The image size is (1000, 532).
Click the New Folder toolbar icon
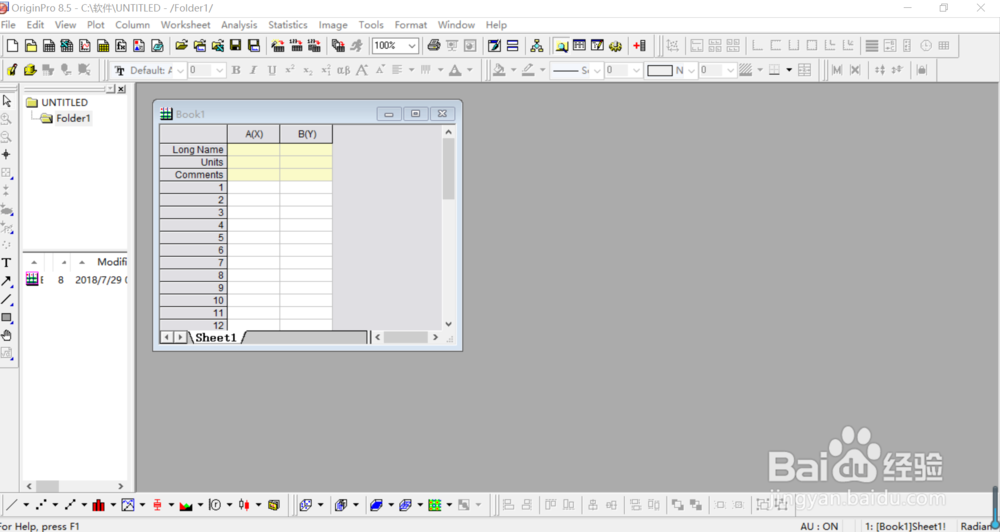coord(30,45)
